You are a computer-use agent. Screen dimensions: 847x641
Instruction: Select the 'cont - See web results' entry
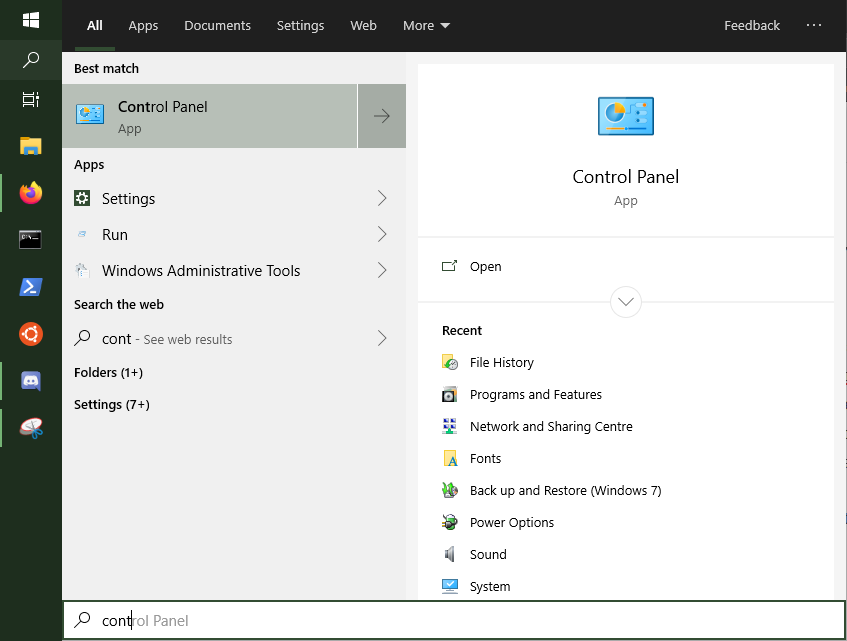pos(234,338)
